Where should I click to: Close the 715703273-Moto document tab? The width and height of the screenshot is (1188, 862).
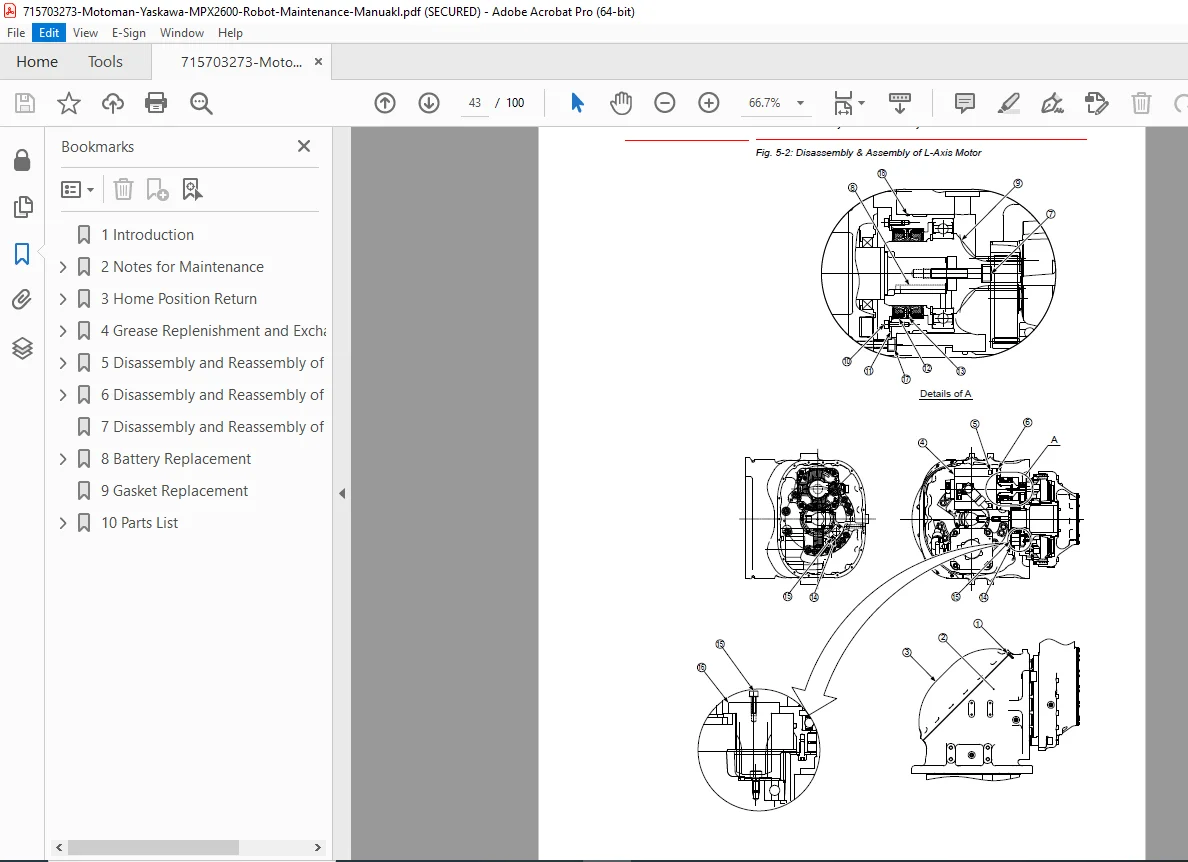click(318, 61)
